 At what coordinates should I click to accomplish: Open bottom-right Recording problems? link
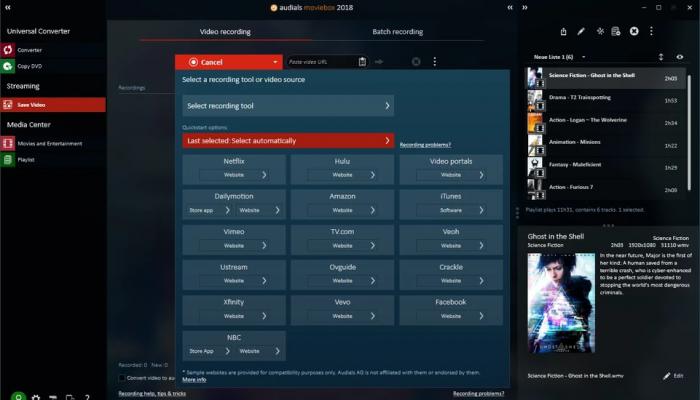click(479, 393)
